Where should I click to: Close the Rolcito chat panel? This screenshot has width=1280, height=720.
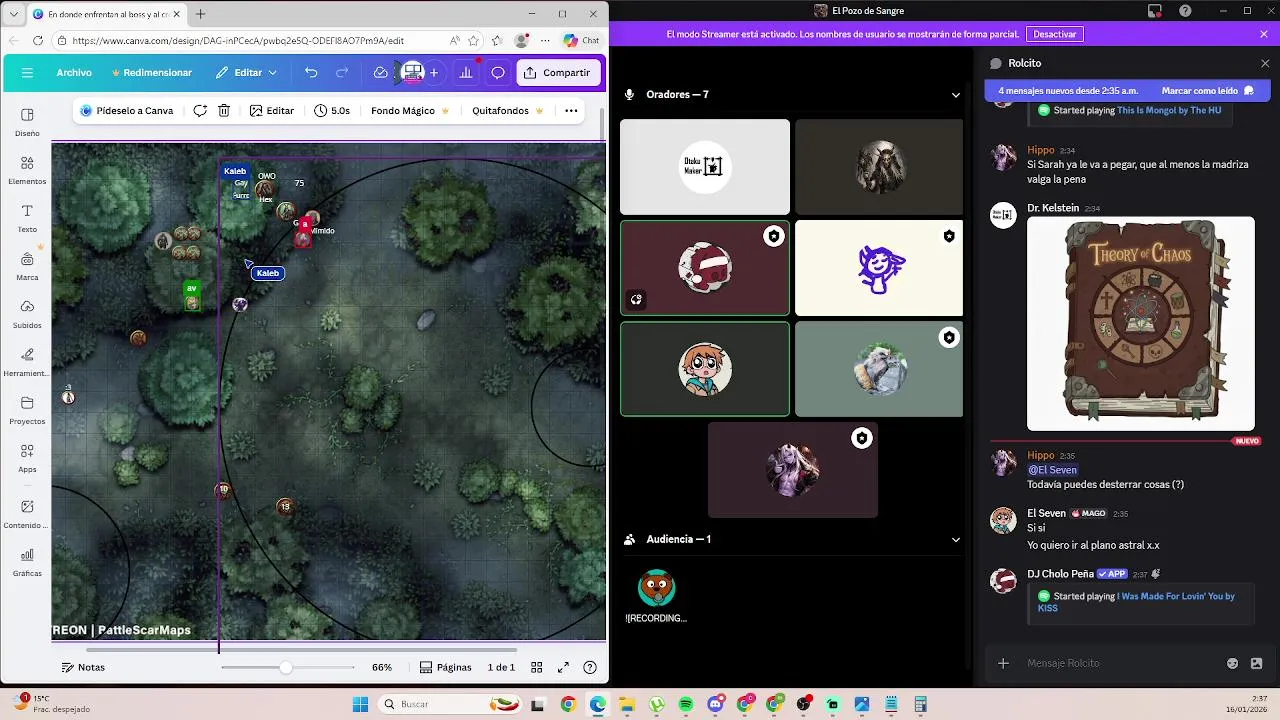(1265, 63)
